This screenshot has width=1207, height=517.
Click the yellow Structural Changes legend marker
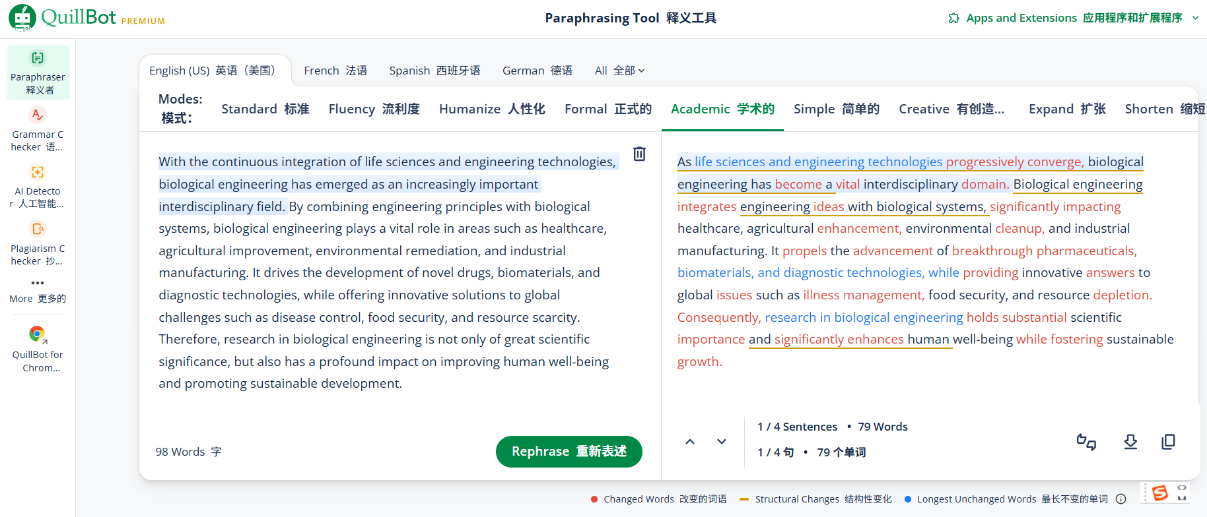744,499
